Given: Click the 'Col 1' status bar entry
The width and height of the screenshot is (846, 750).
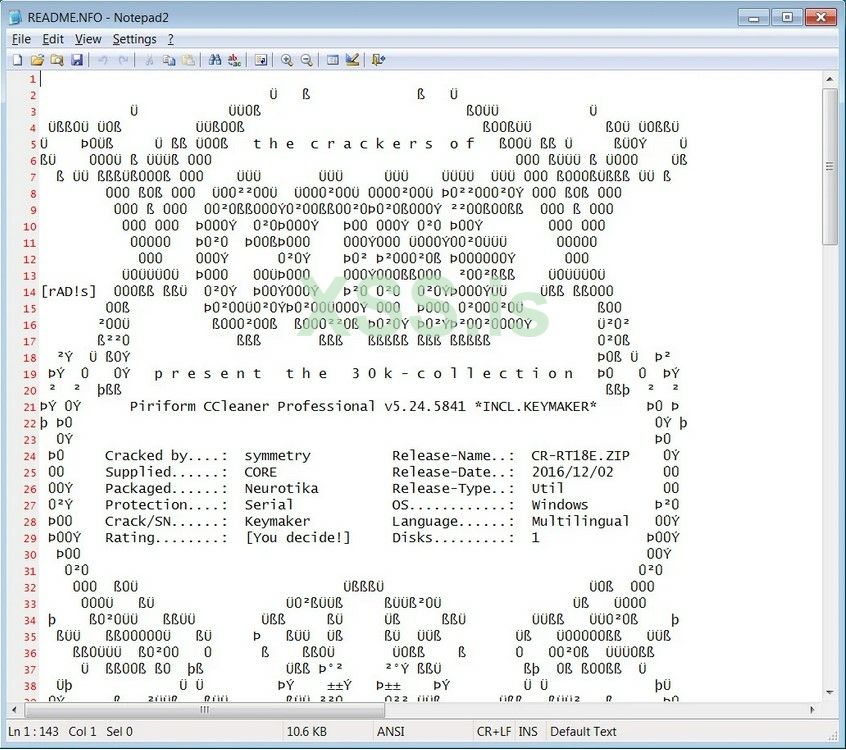Looking at the screenshot, I should (82, 732).
